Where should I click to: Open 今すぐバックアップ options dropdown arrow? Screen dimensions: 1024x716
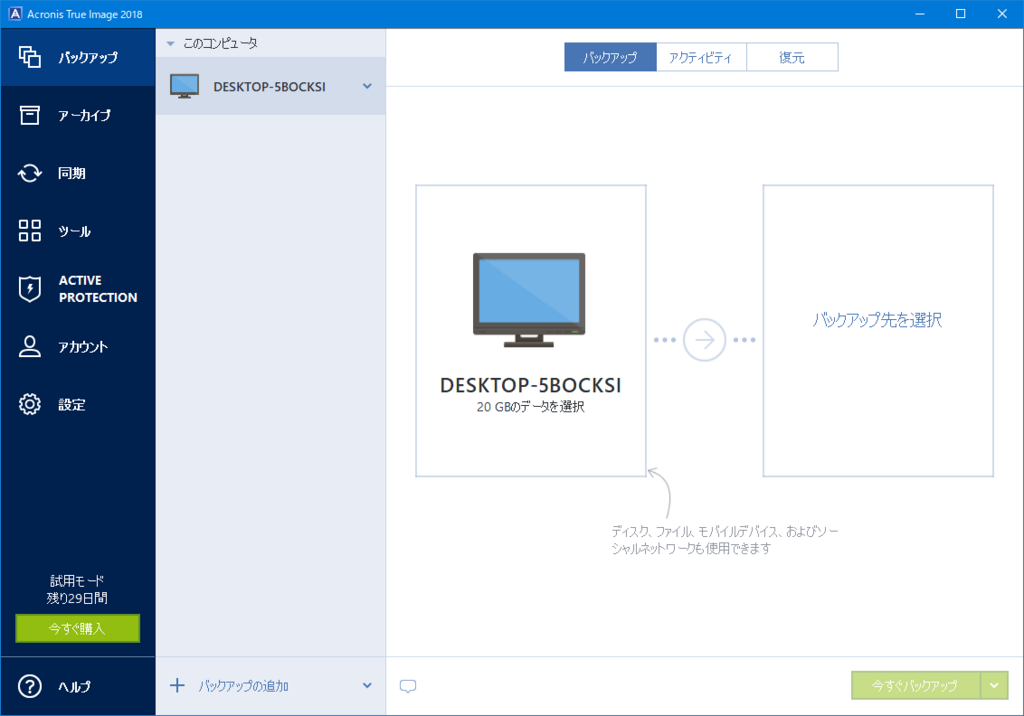click(994, 685)
